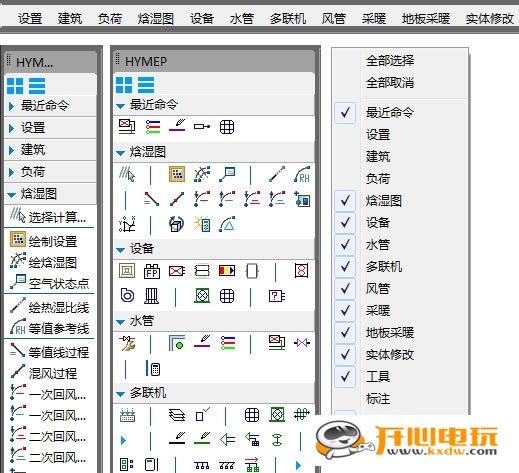Open the 负荷 menu in top menu bar
This screenshot has width=519, height=473.
point(110,18)
